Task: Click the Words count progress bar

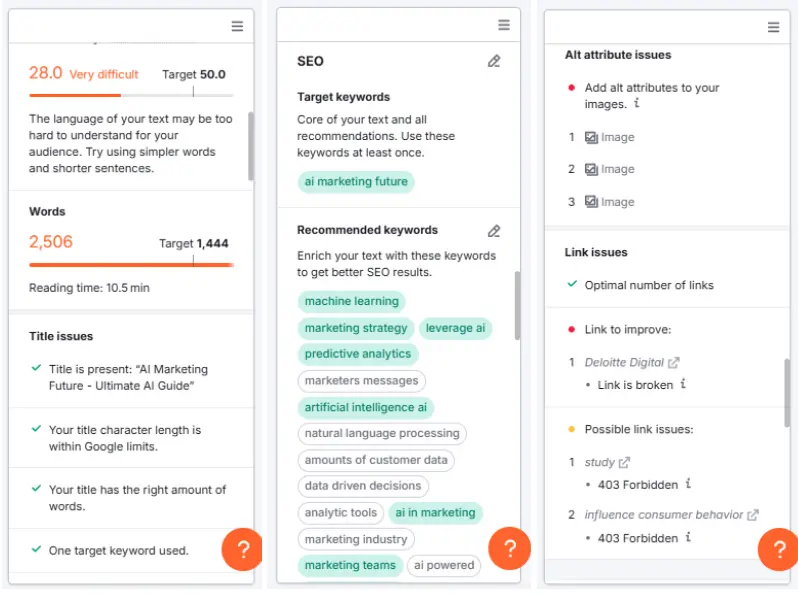Action: click(131, 265)
